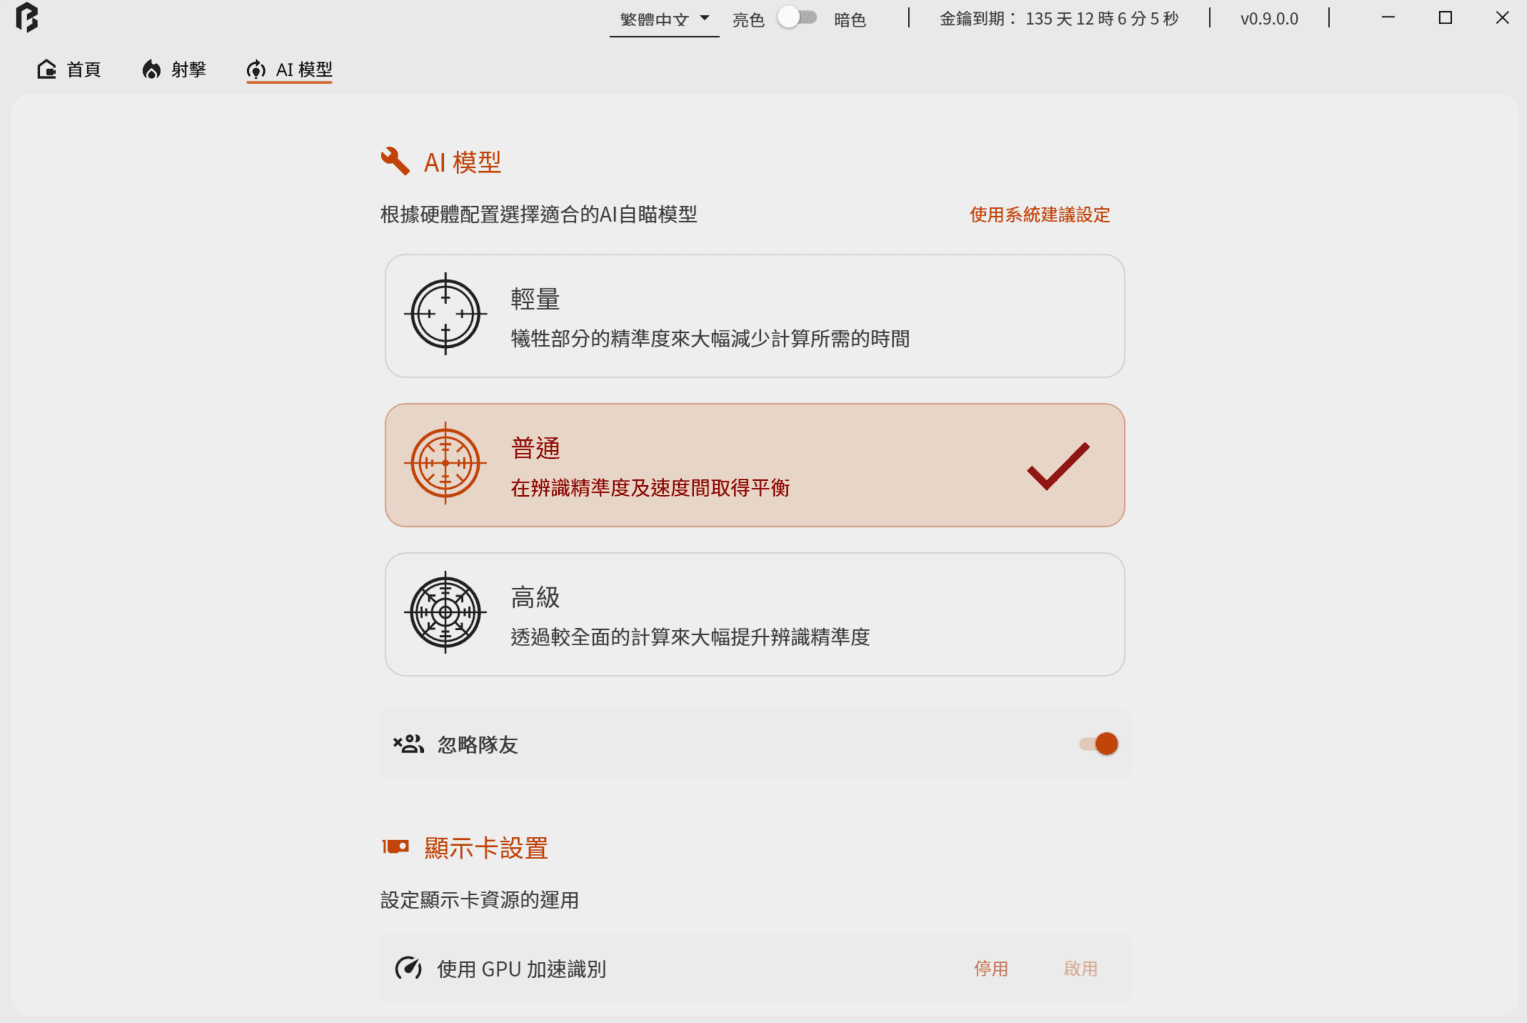This screenshot has width=1527, height=1023.
Task: Click the ignore teammates people icon
Action: (x=408, y=744)
